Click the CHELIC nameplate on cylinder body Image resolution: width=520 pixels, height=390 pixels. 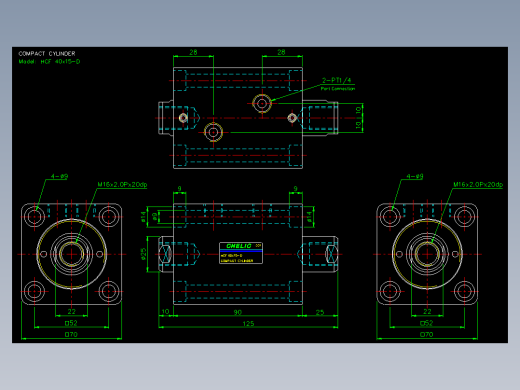click(241, 253)
